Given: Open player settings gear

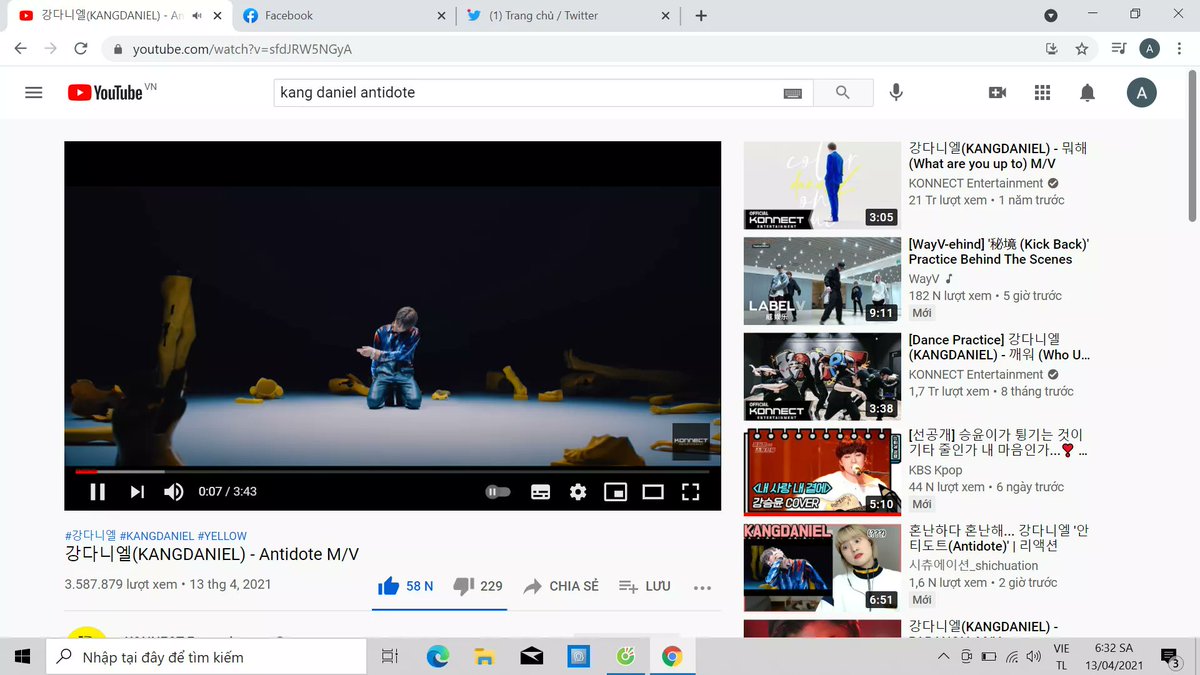Looking at the screenshot, I should click(578, 492).
